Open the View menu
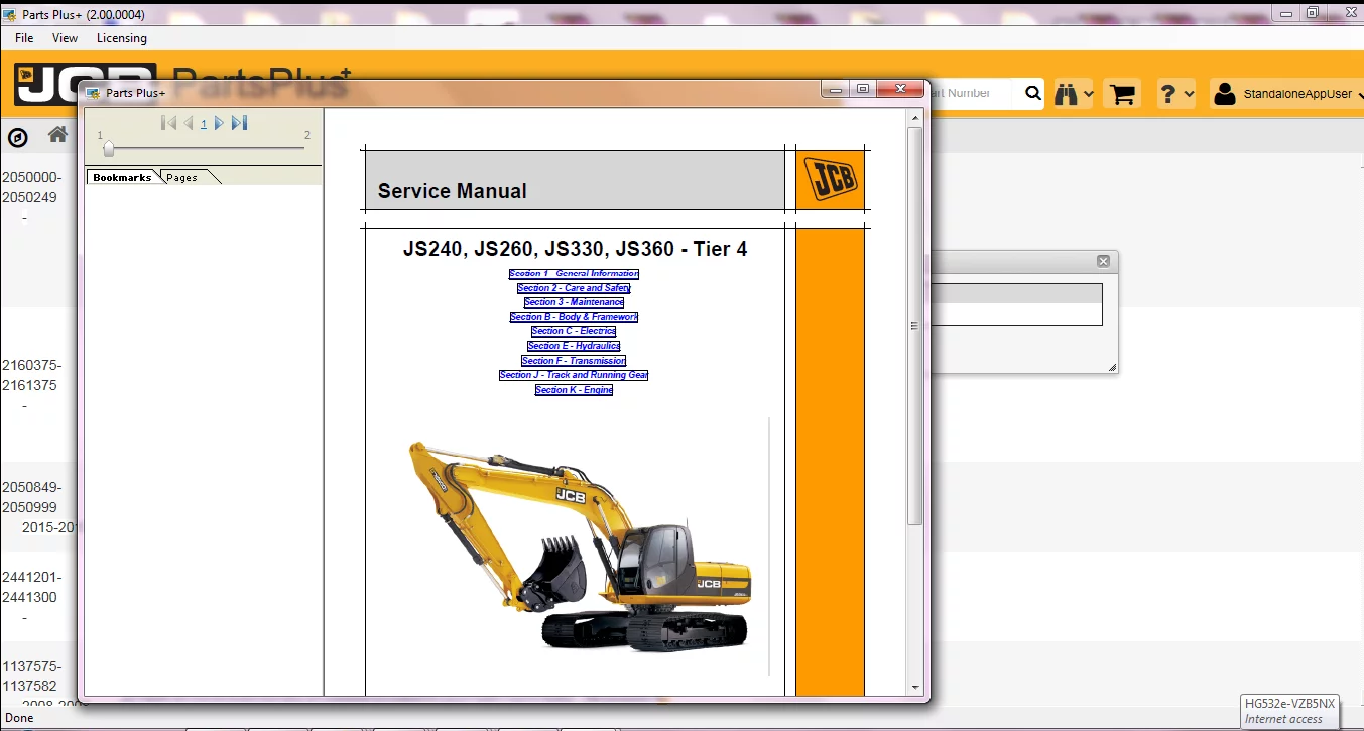Image resolution: width=1364 pixels, height=731 pixels. 64,38
